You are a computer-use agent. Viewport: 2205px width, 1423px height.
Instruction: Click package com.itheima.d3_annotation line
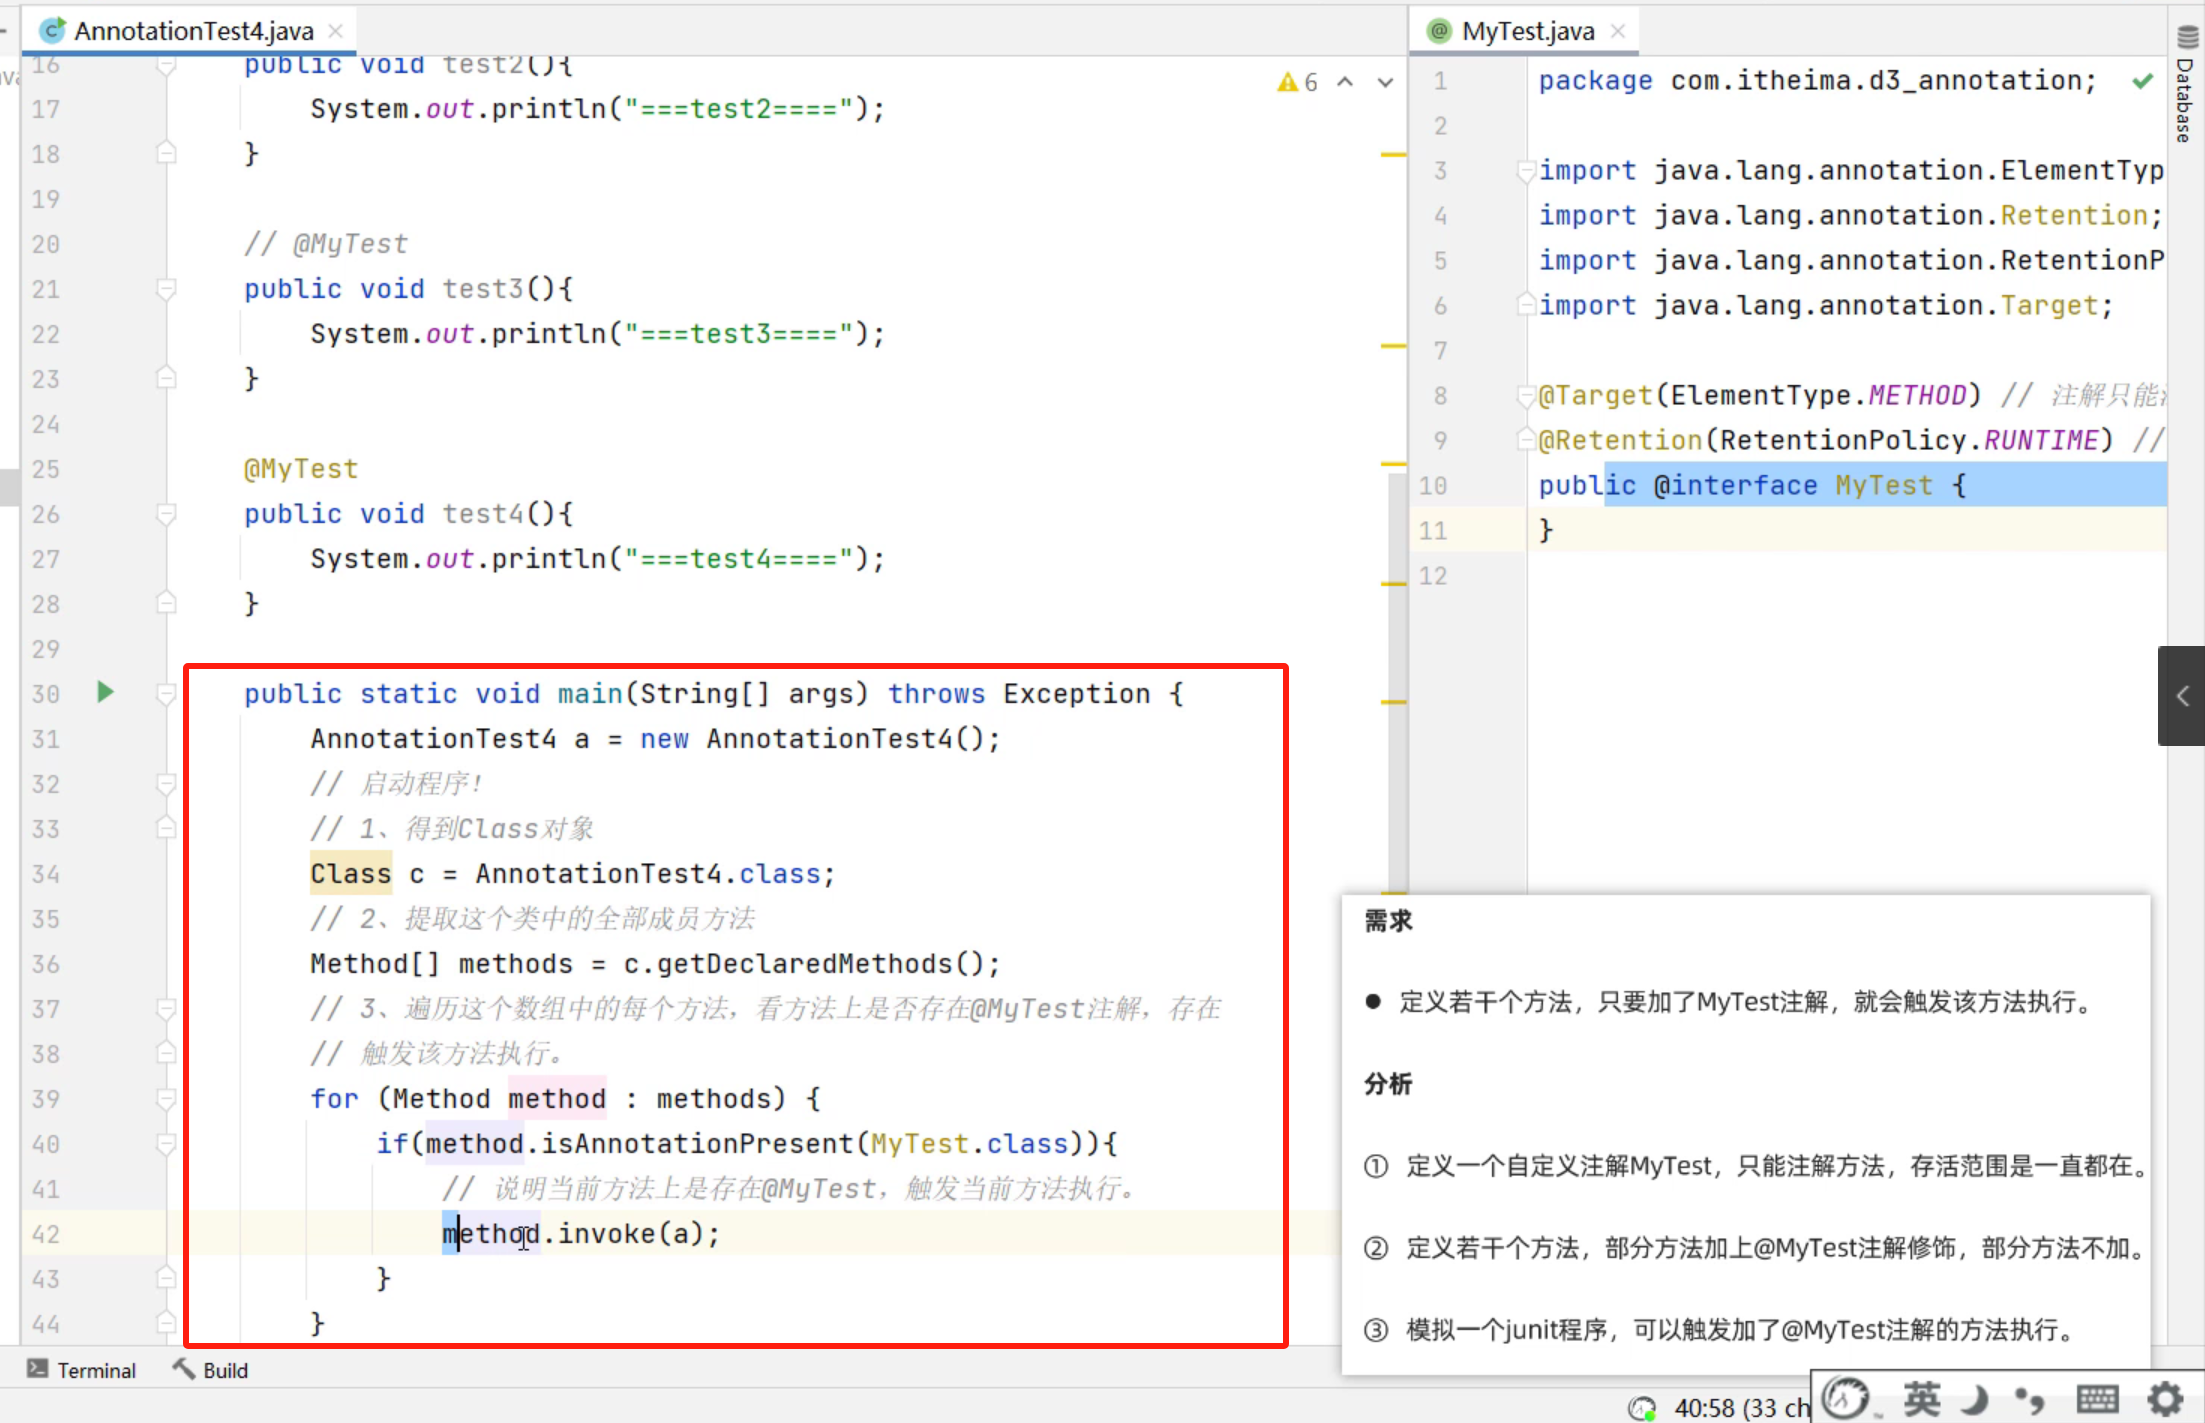click(x=1817, y=80)
